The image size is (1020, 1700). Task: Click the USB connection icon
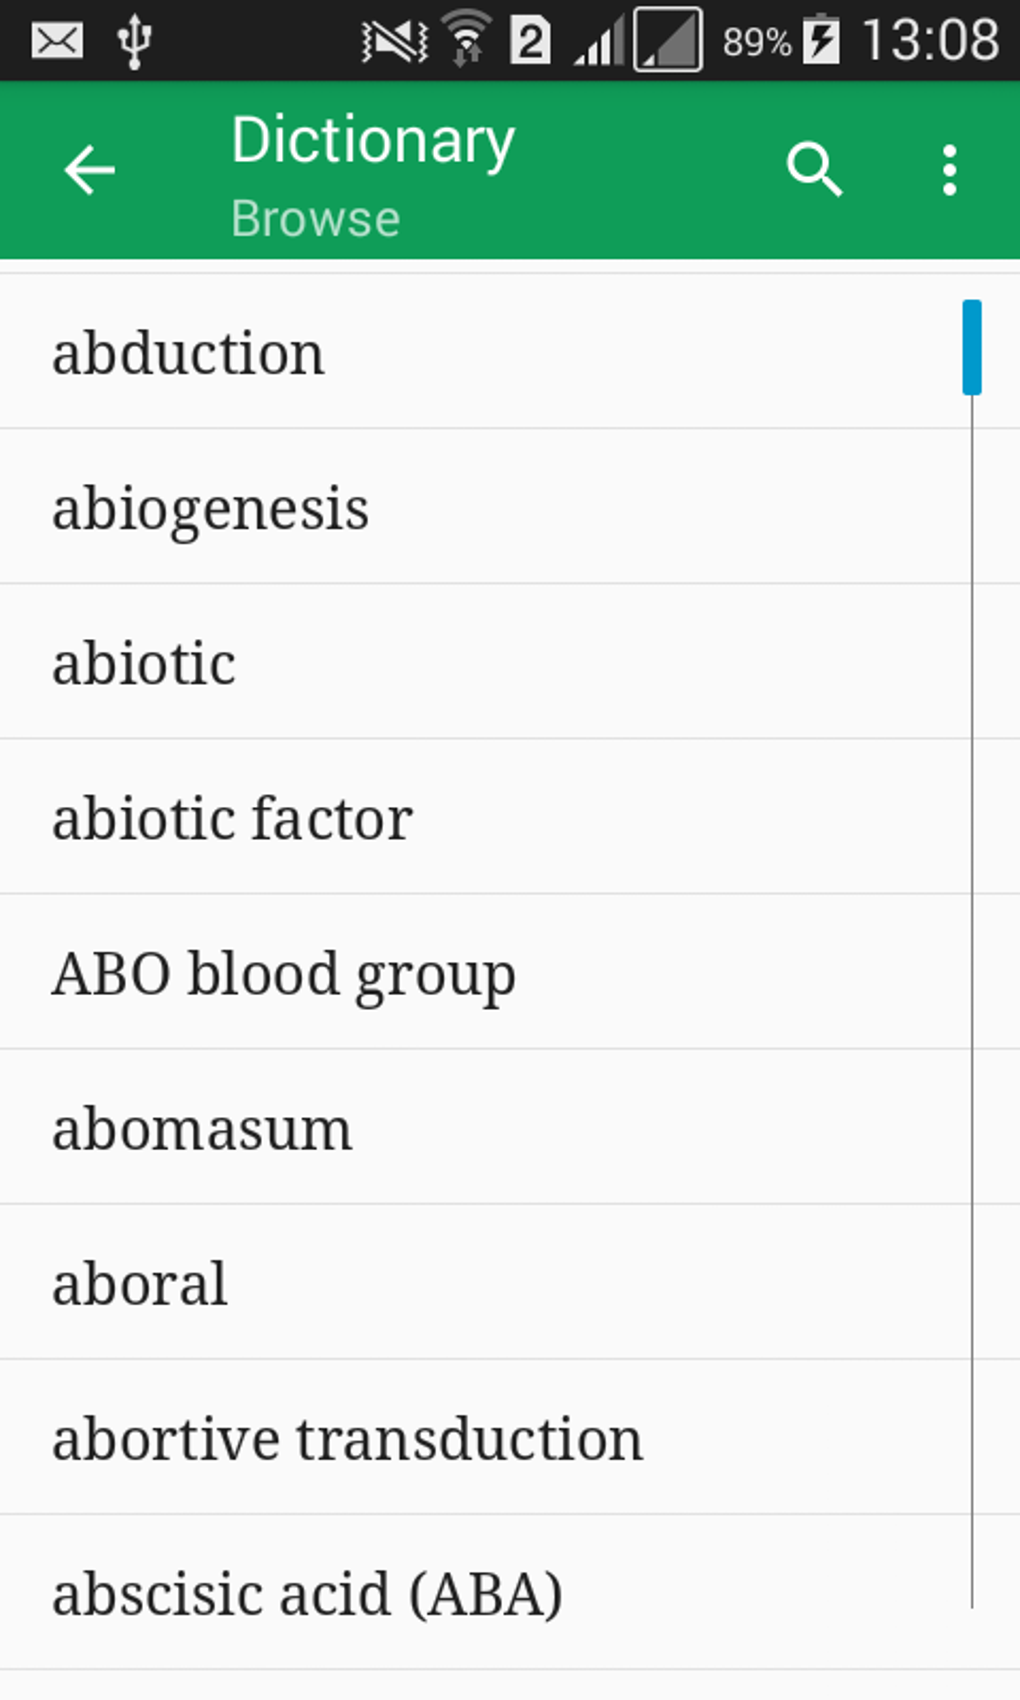[x=135, y=39]
